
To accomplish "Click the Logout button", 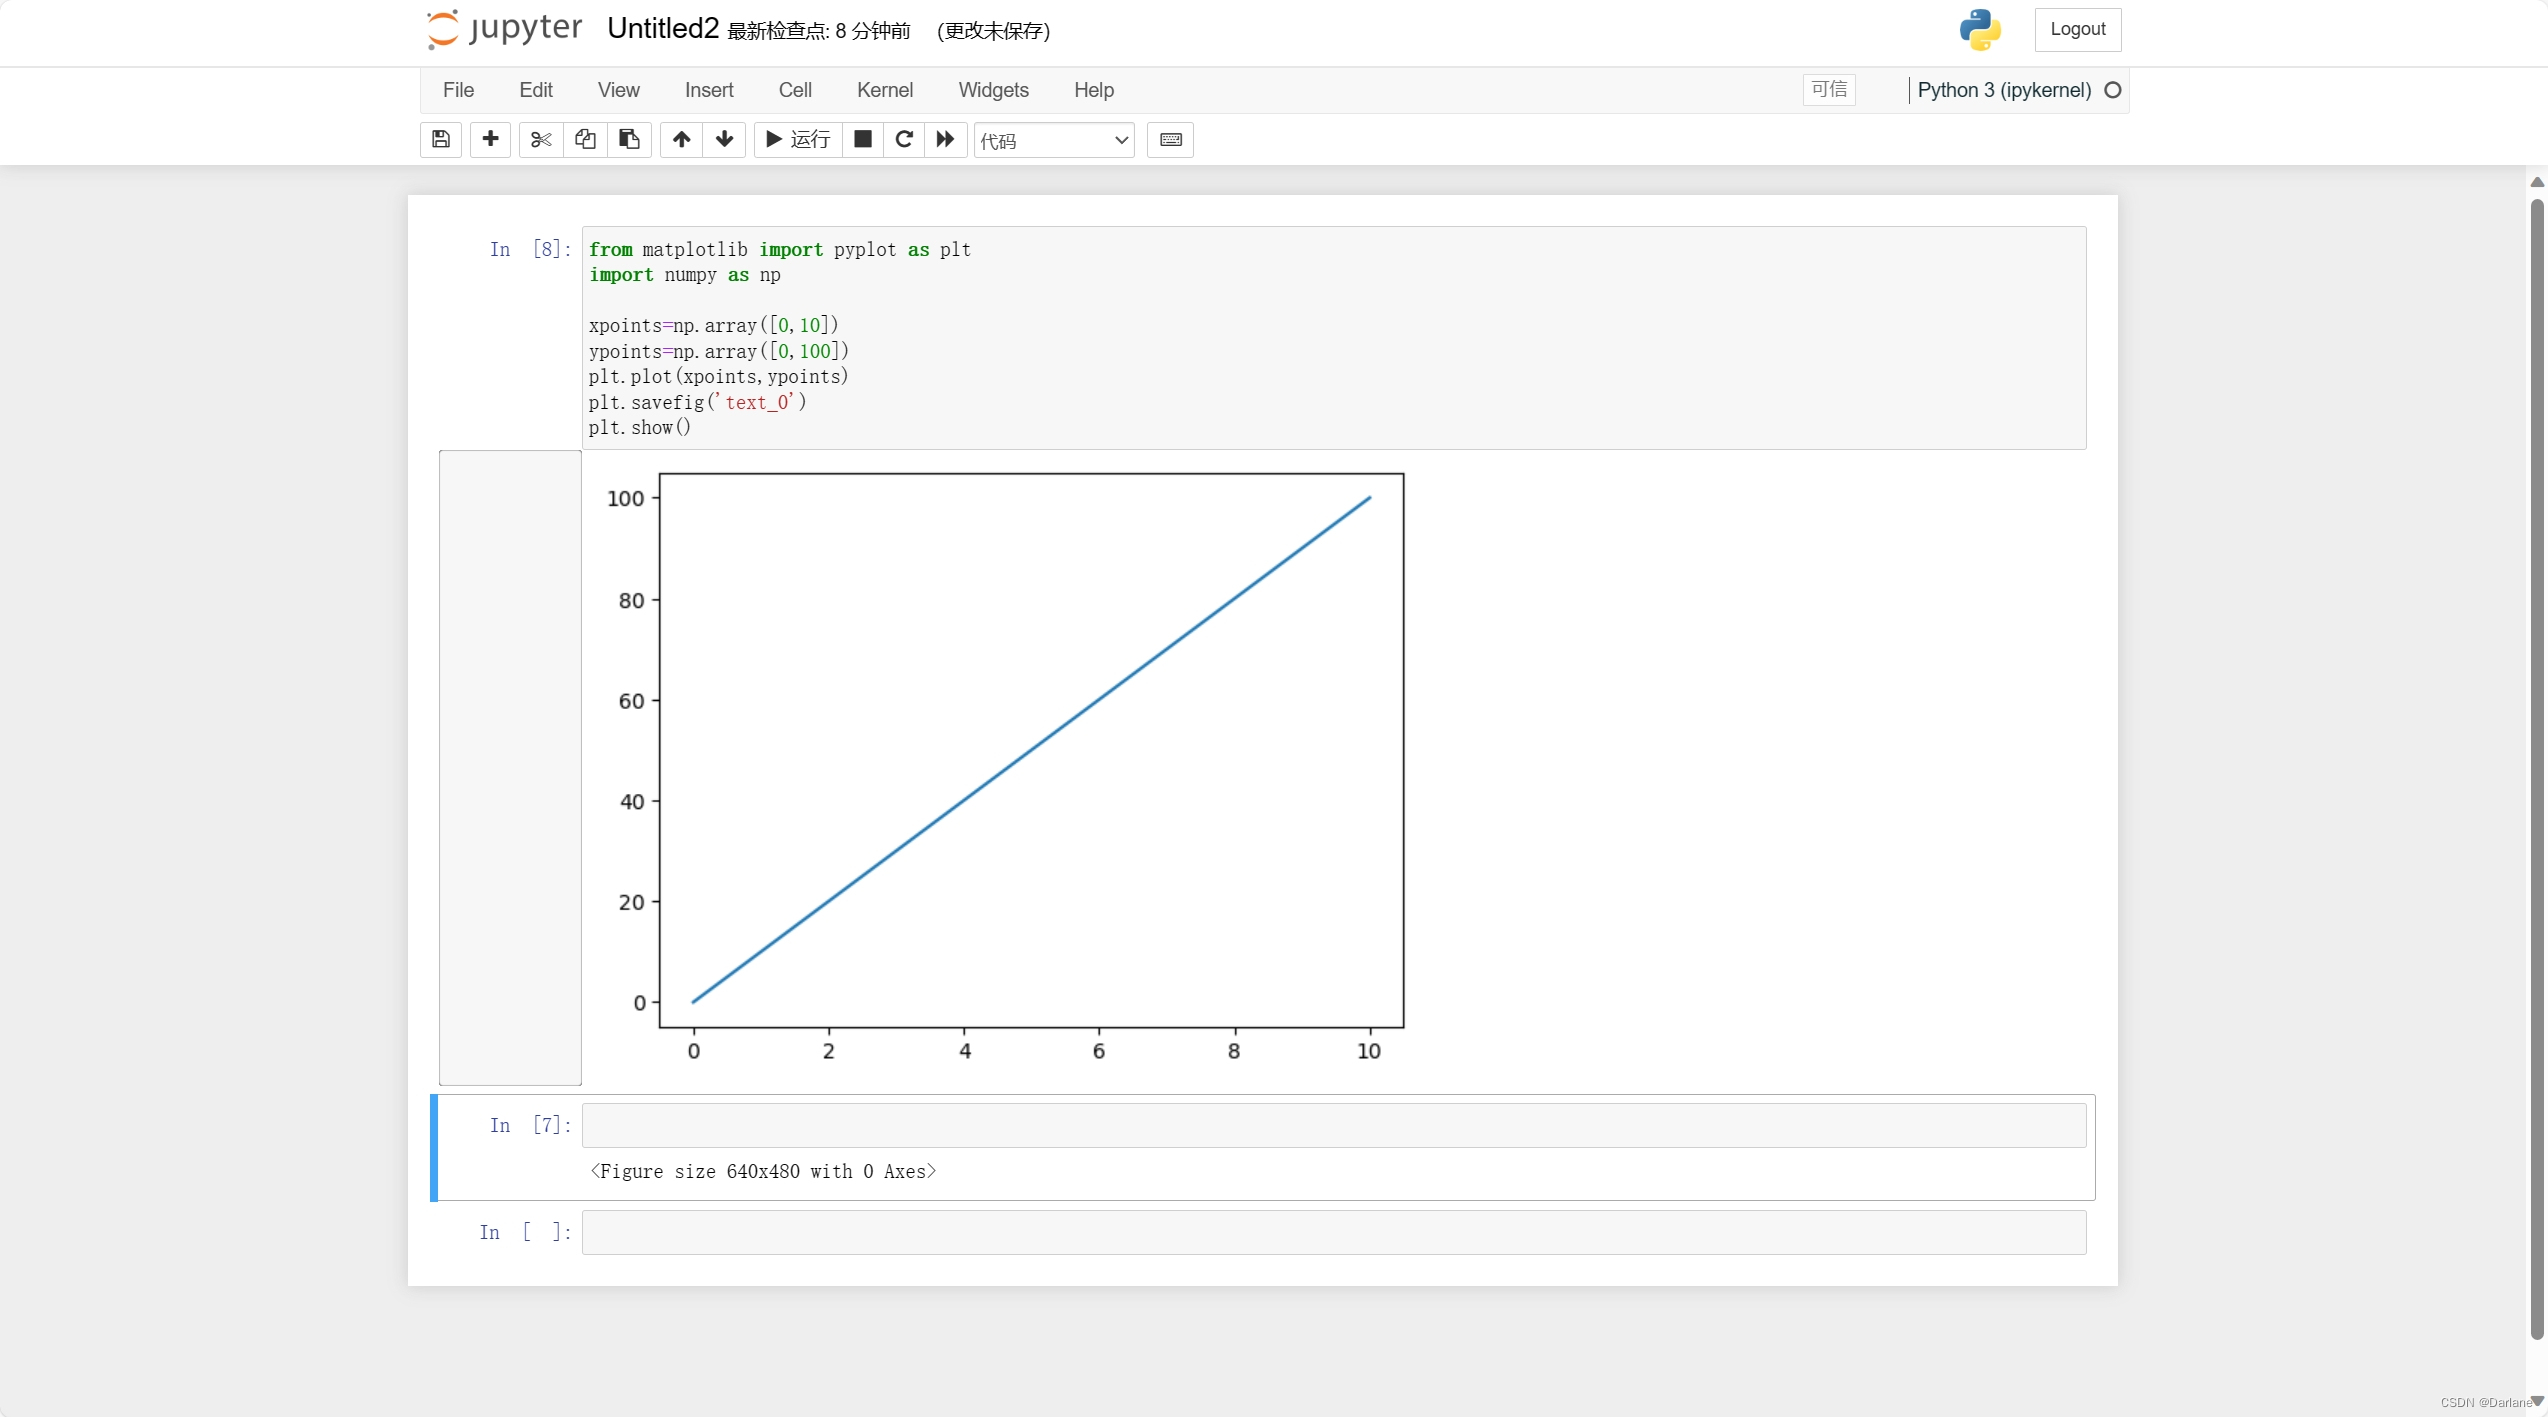I will point(2077,29).
